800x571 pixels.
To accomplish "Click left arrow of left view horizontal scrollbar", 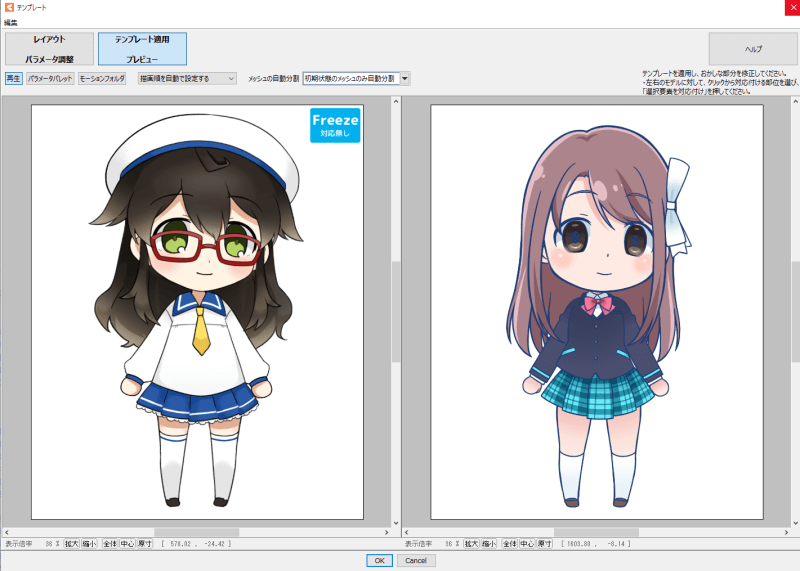I will (7, 532).
